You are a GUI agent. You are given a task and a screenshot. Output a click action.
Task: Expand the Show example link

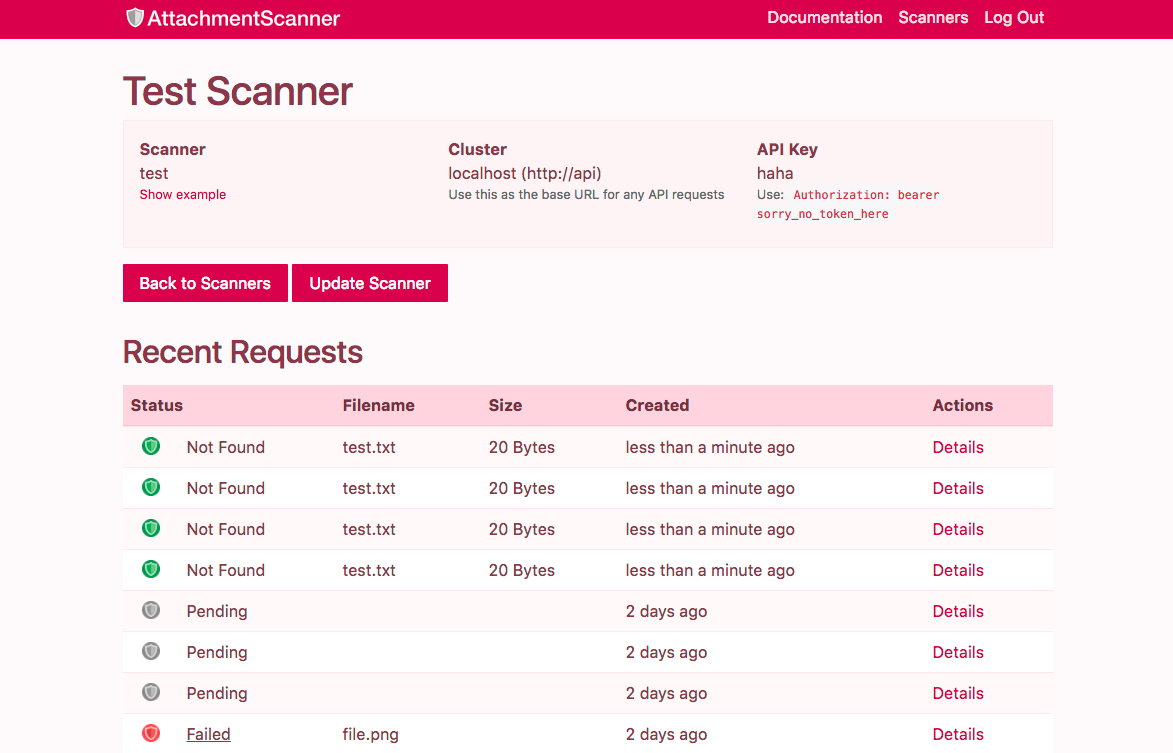click(x=183, y=195)
